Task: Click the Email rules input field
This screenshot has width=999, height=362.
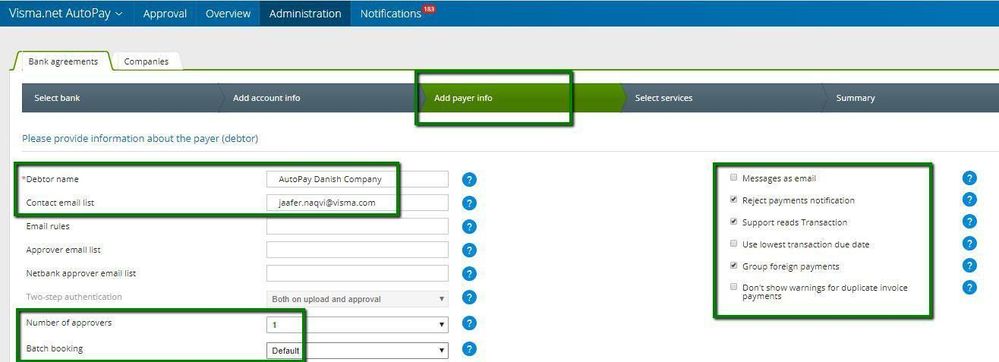Action: pos(357,226)
